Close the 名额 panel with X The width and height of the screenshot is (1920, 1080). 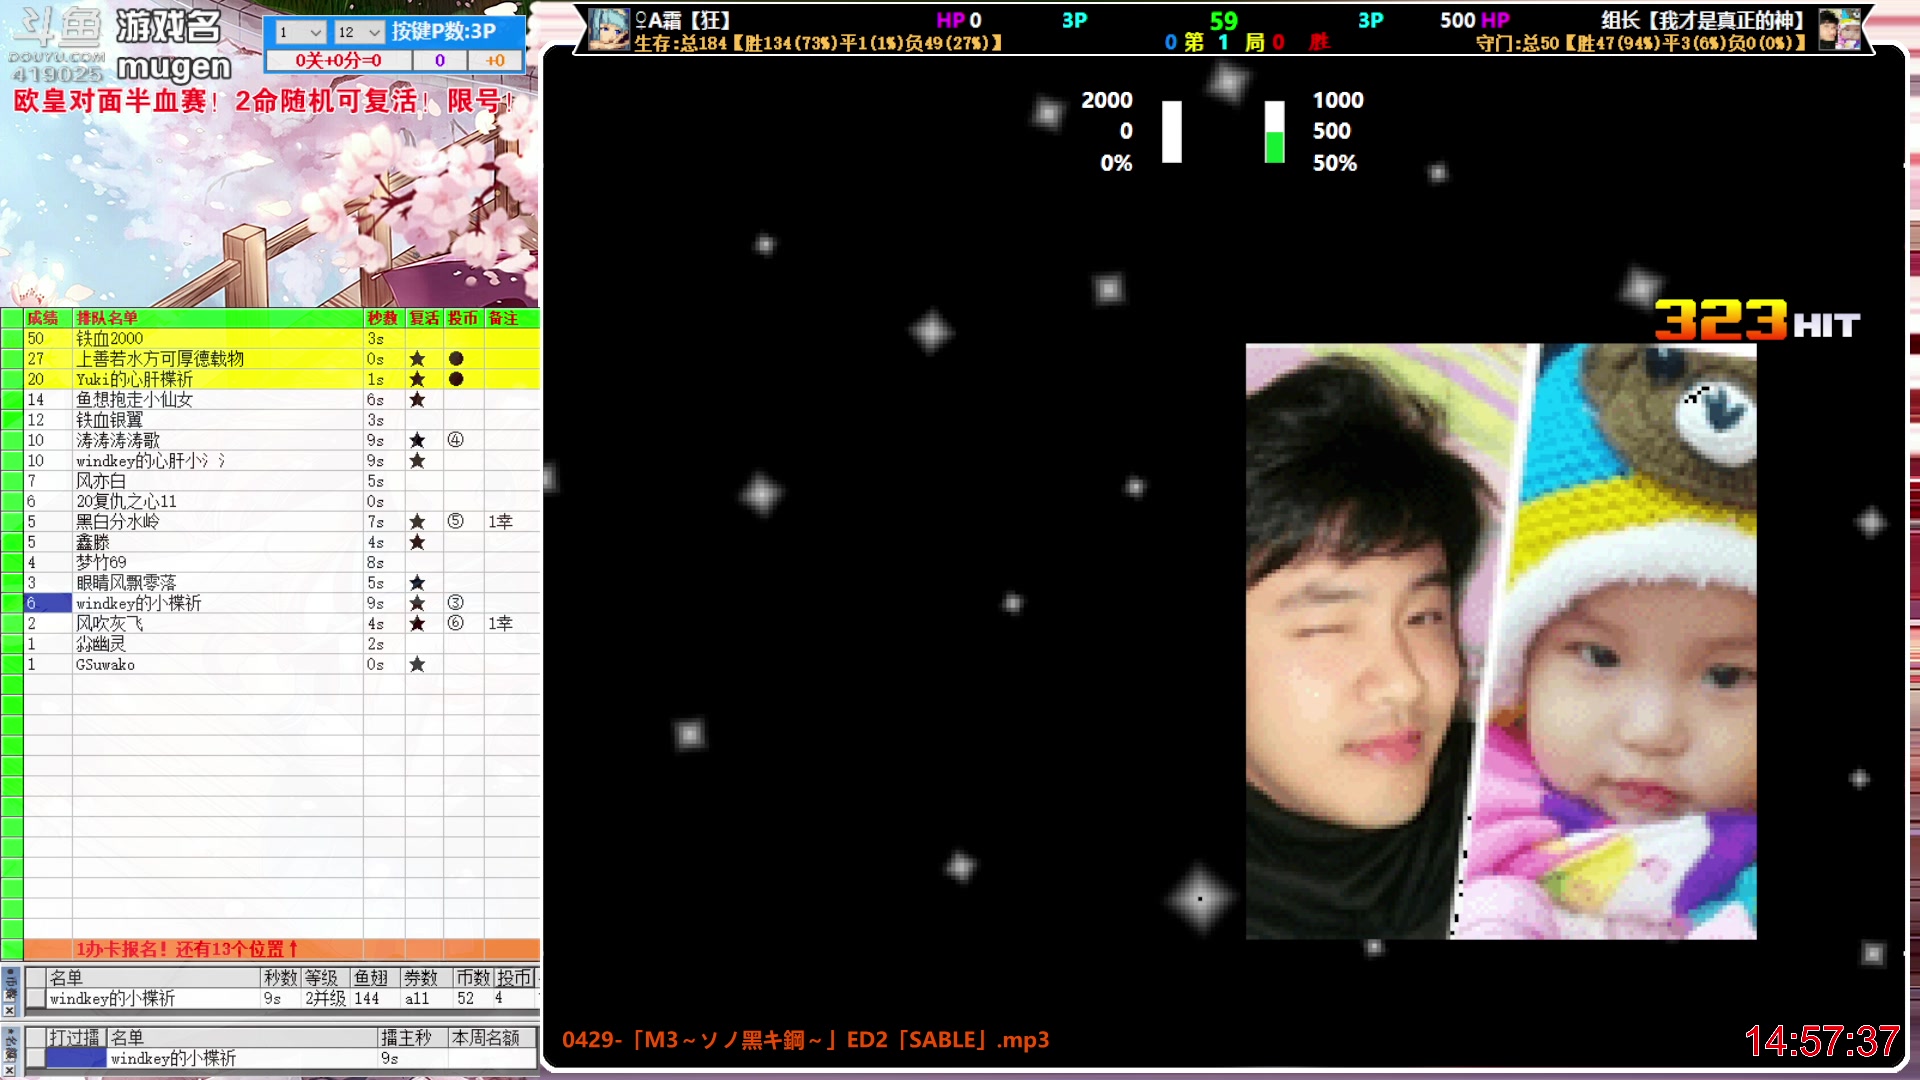pyautogui.click(x=10, y=1070)
